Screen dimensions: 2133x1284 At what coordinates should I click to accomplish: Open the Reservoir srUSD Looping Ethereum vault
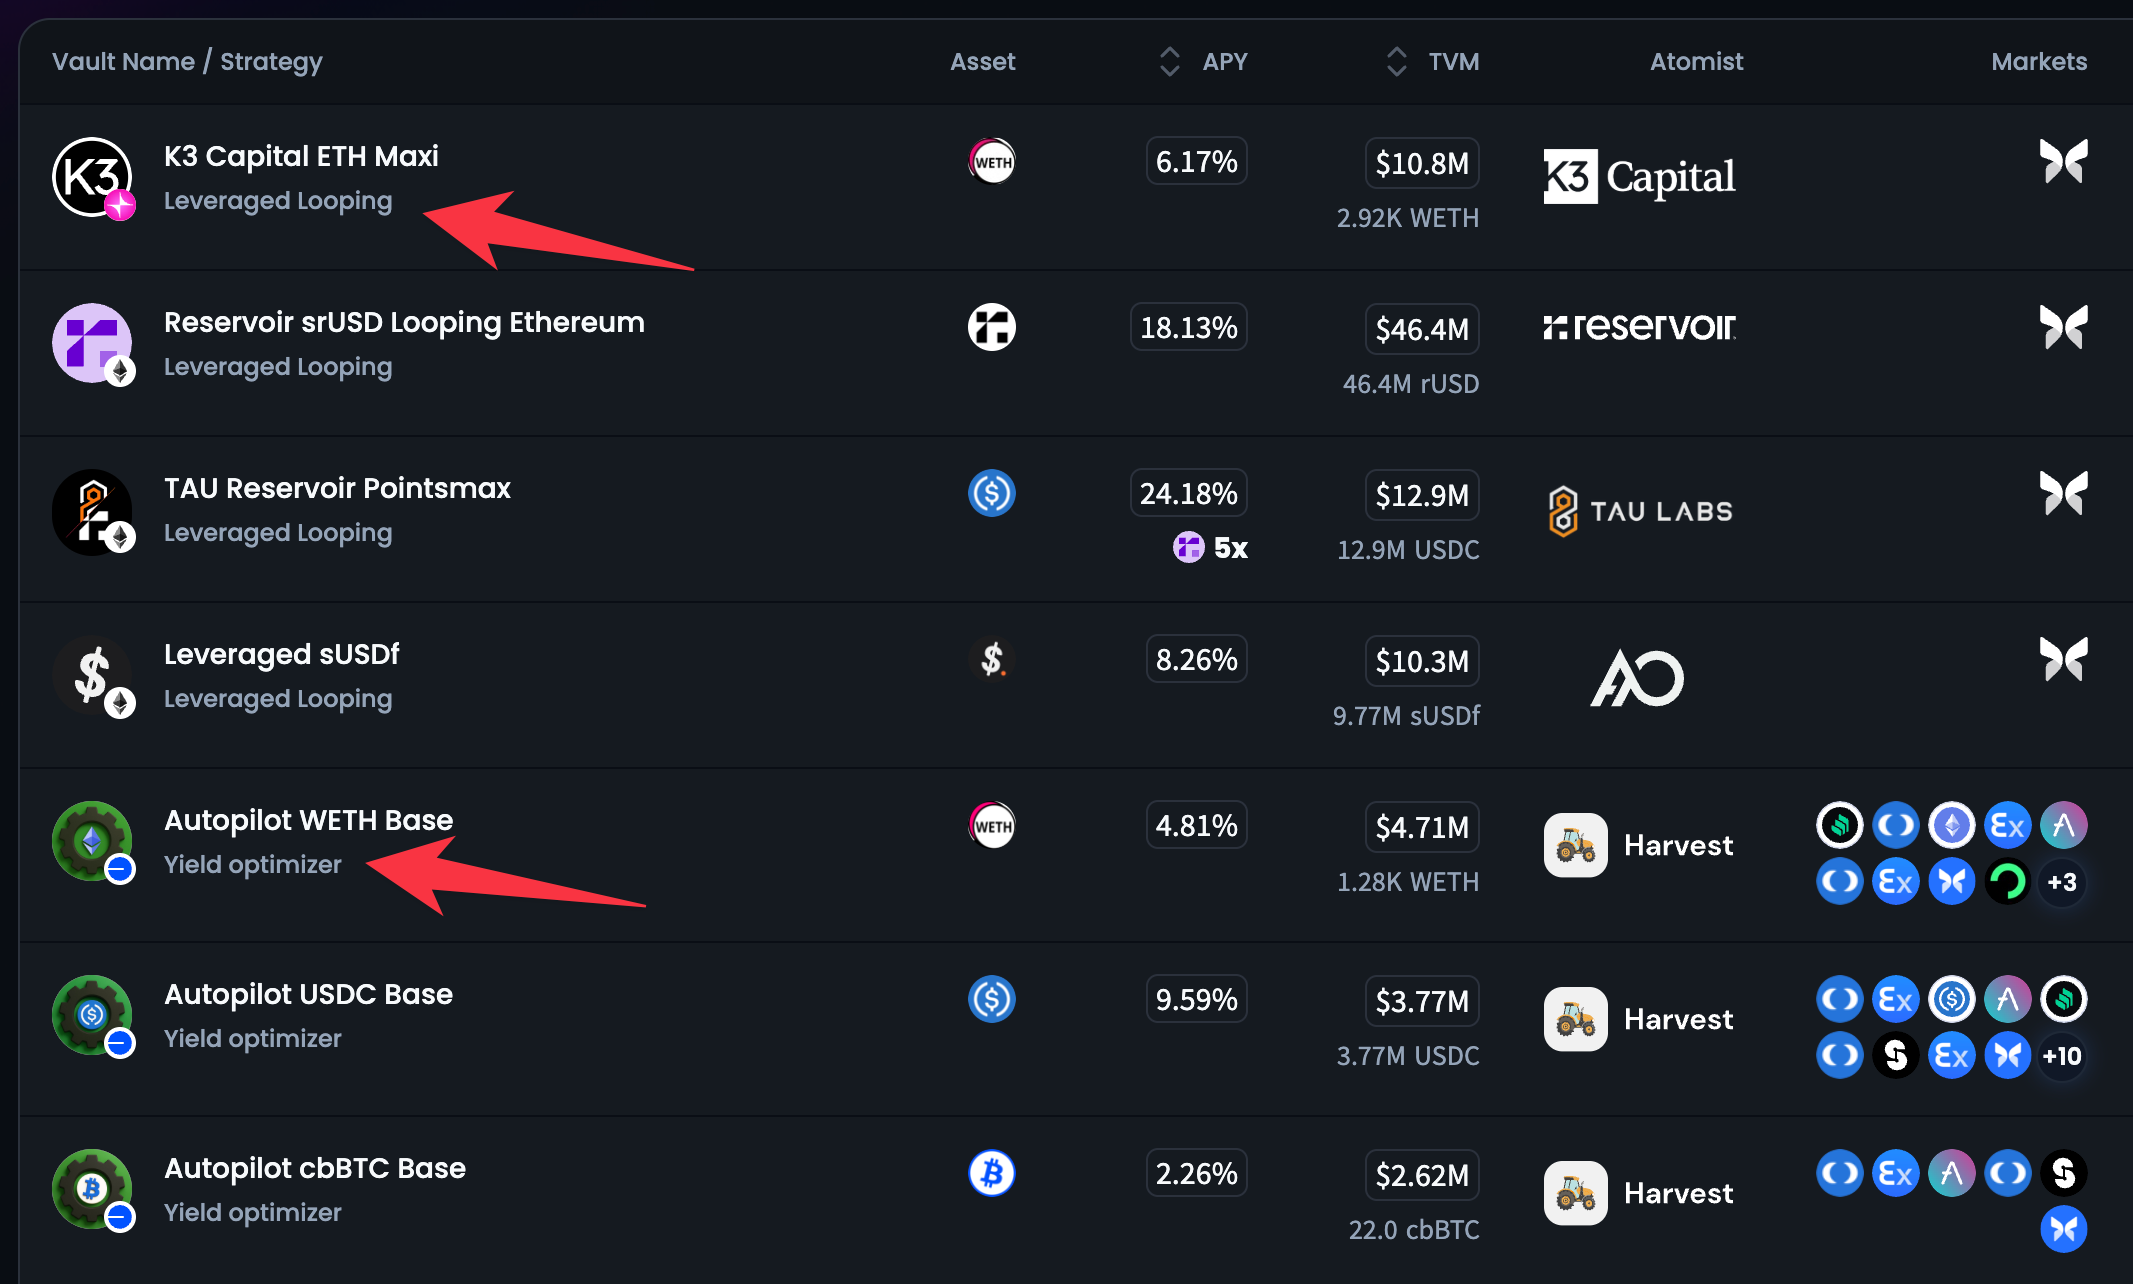[404, 322]
